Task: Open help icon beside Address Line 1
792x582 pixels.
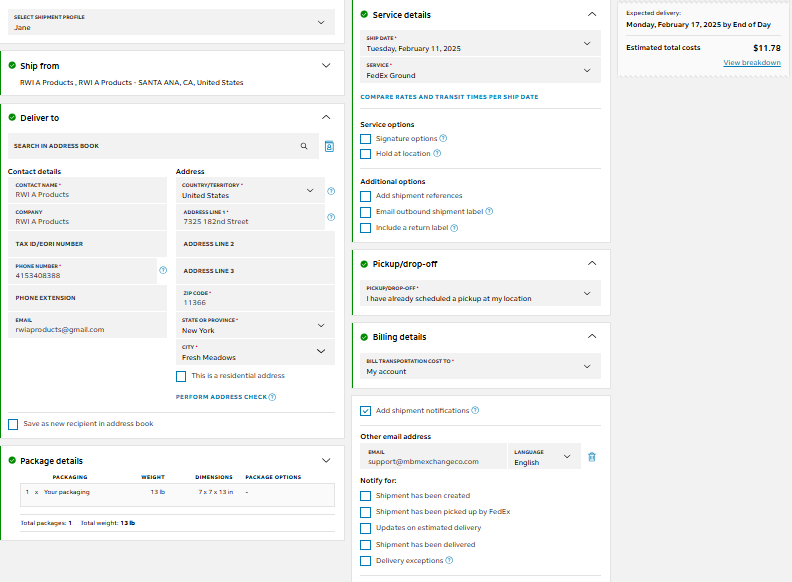Action: [331, 217]
